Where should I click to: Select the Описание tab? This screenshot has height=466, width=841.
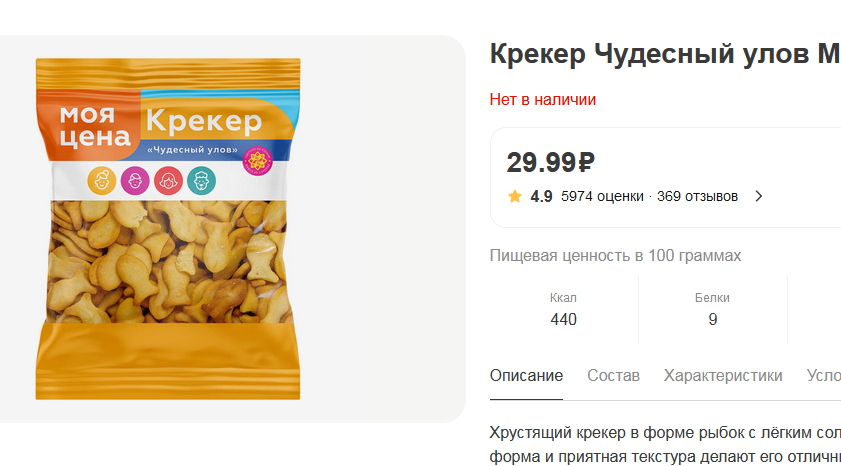tap(526, 375)
